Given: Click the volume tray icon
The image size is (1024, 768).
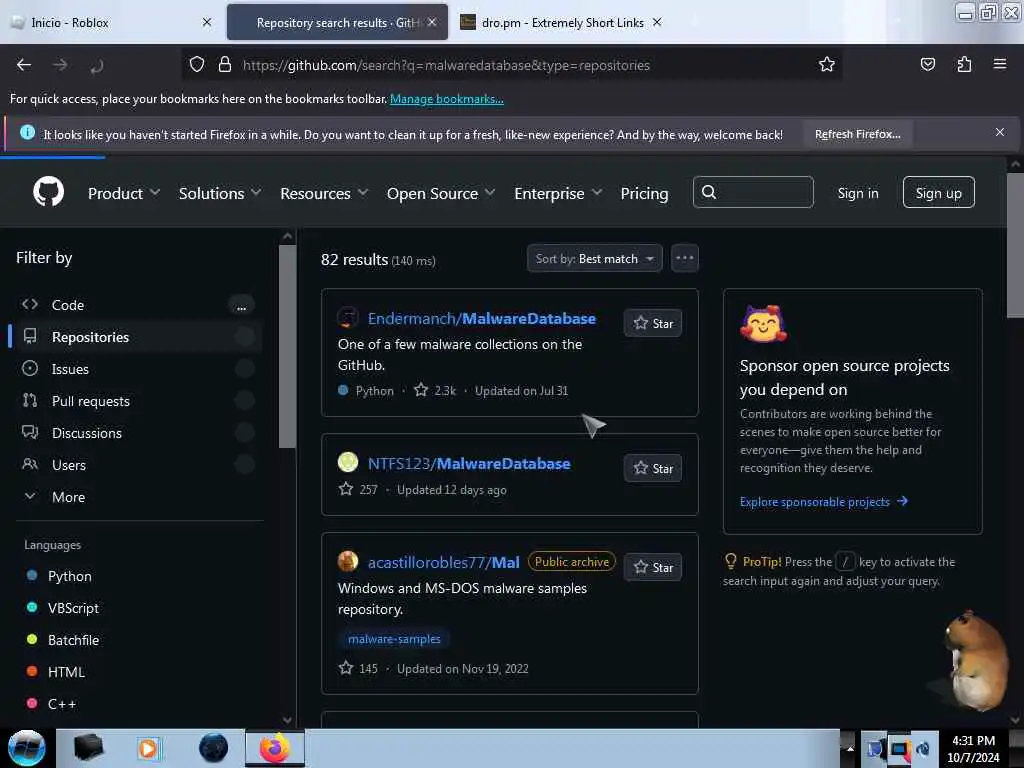Looking at the screenshot, I should [923, 749].
